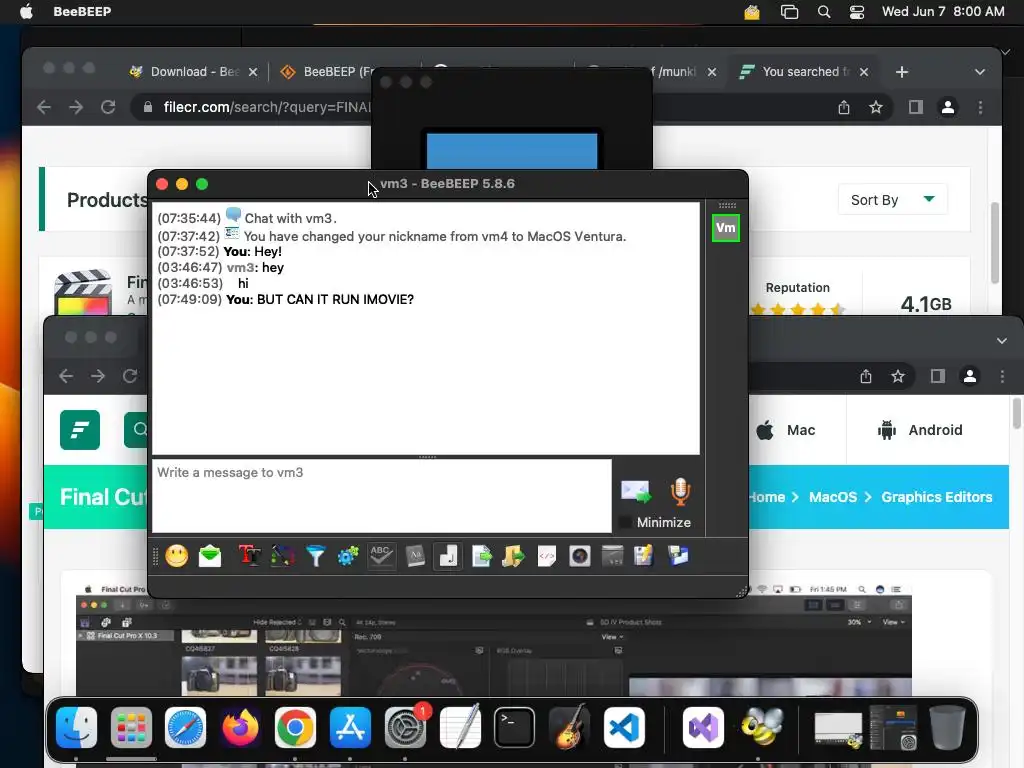Click the send folder icon with green arrow

[513, 556]
